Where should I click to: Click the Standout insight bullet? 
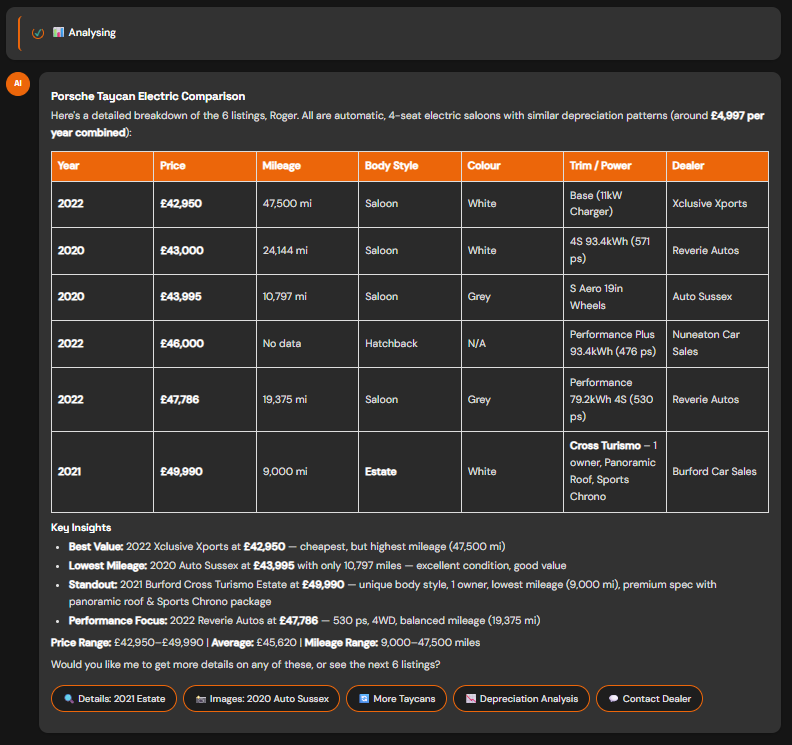[392, 593]
